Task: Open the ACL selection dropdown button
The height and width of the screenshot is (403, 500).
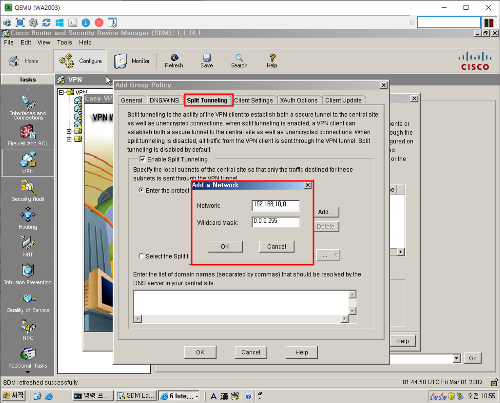Action: [x=328, y=256]
